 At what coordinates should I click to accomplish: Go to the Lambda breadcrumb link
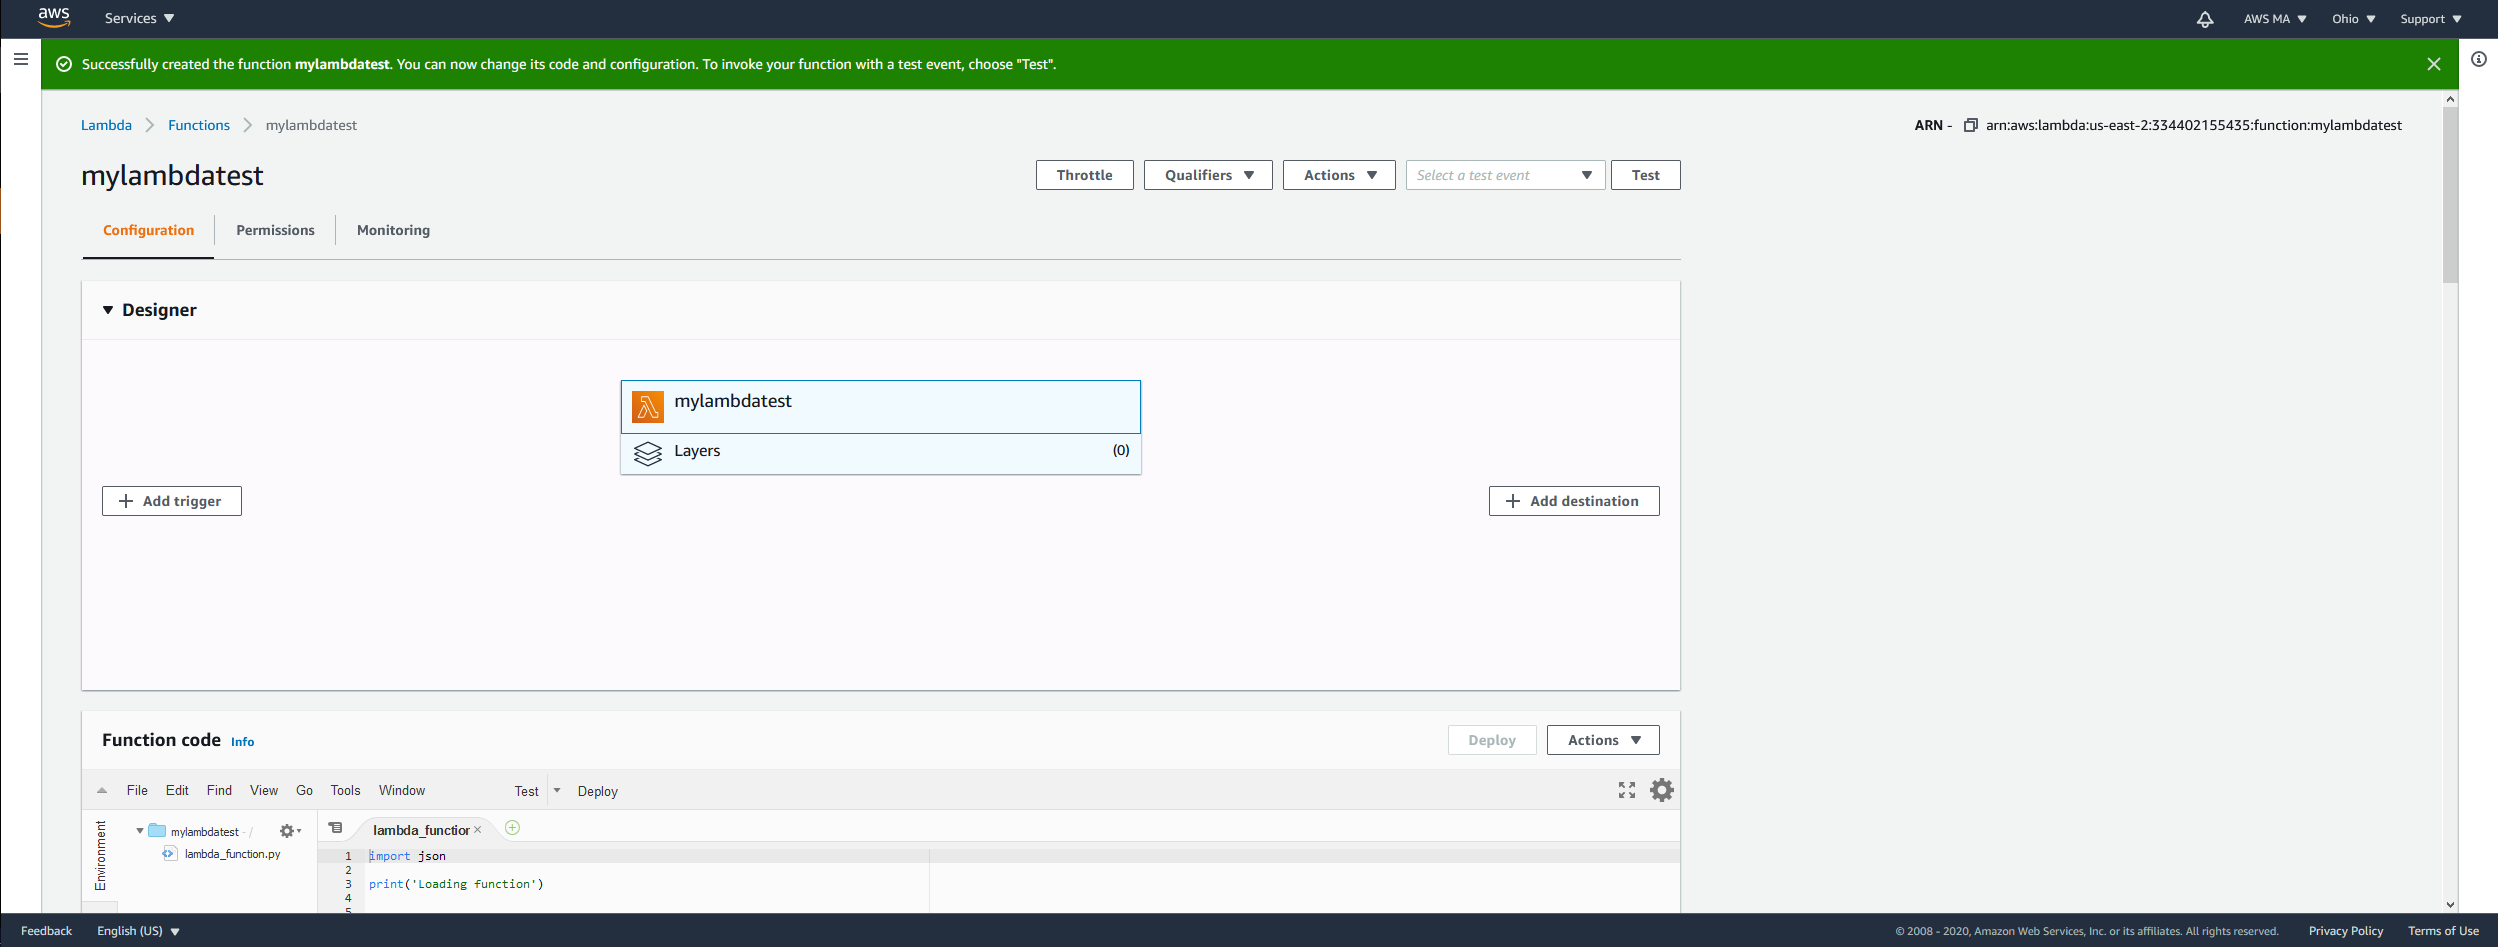106,125
